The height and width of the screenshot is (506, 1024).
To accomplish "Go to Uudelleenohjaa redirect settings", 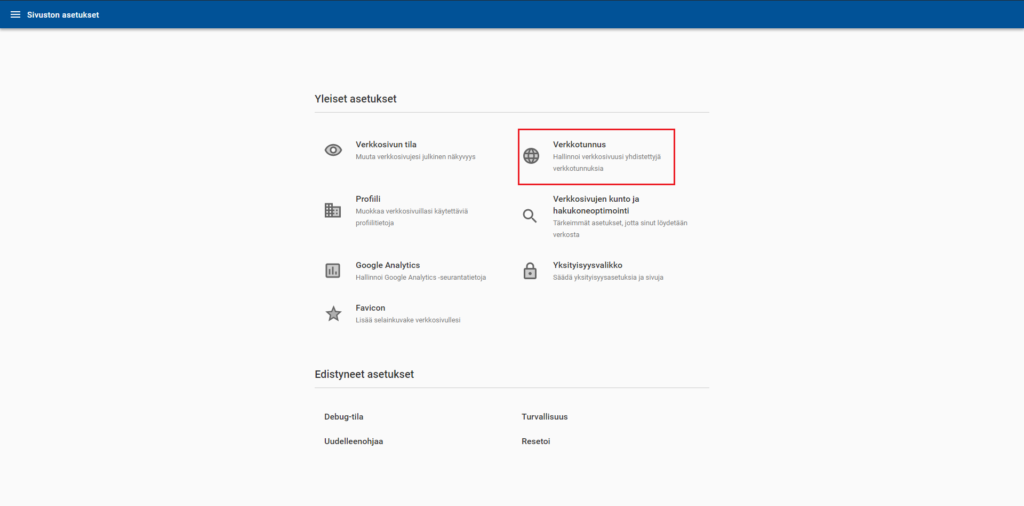I will 353,441.
